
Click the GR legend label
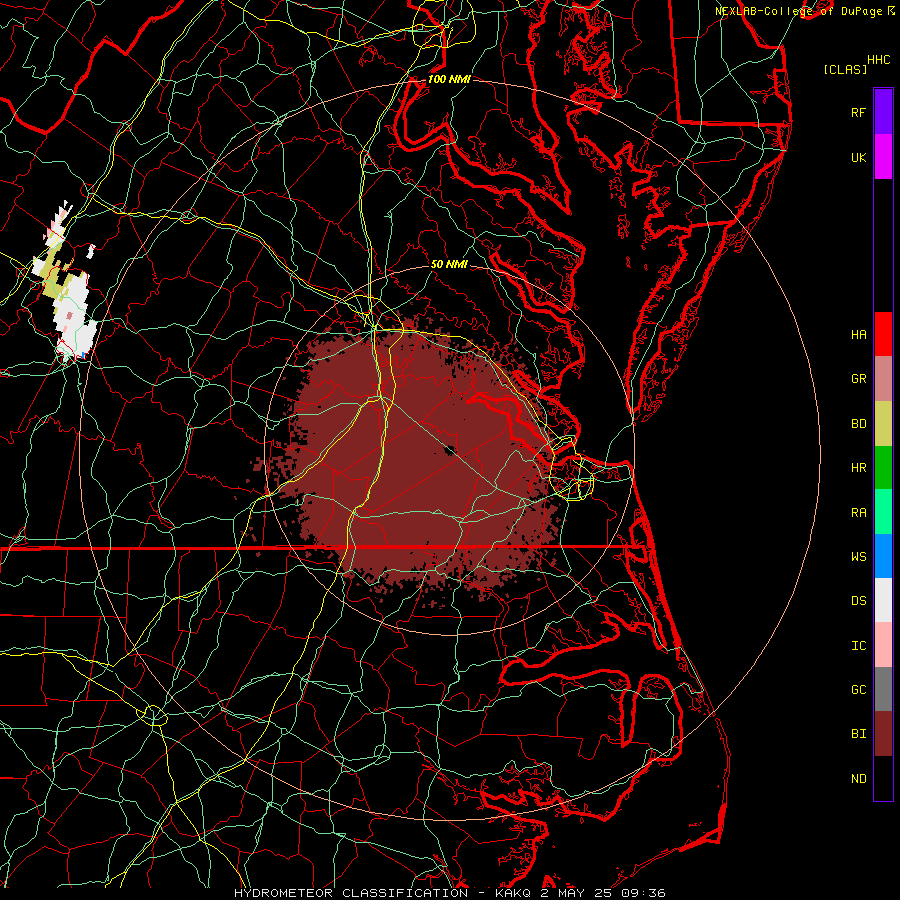point(858,379)
